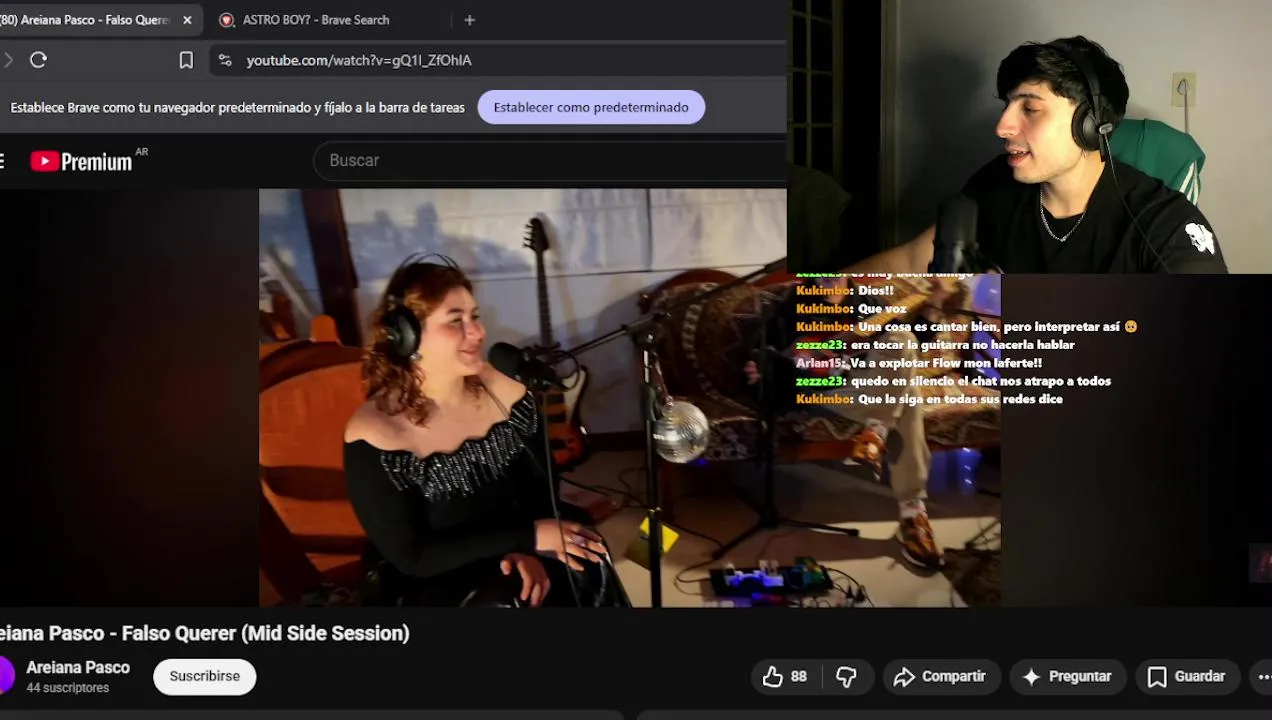
Task: Share the video using Compartir
Action: tap(940, 677)
